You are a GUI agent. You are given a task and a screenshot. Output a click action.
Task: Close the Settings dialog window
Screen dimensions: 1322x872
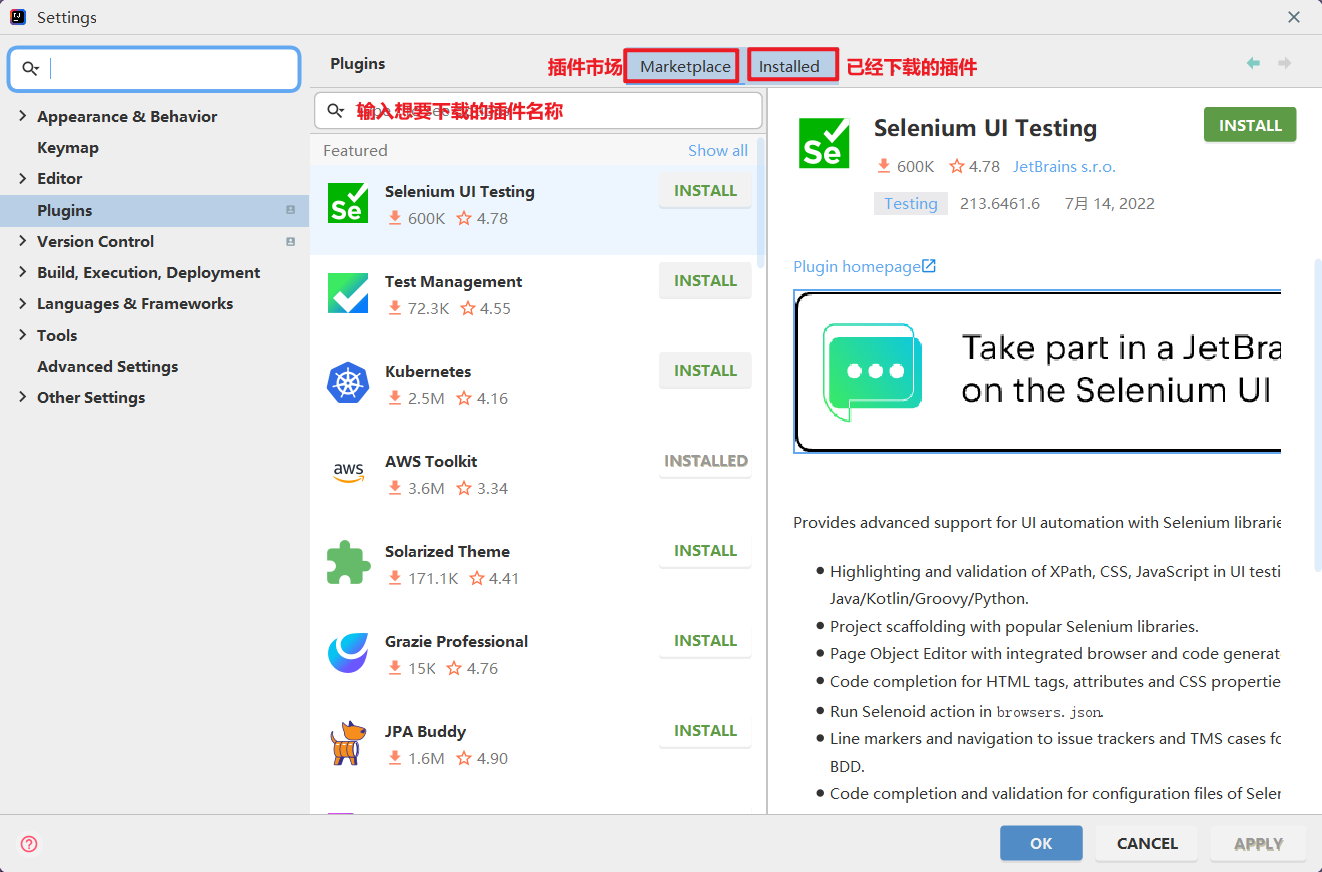pos(1294,17)
